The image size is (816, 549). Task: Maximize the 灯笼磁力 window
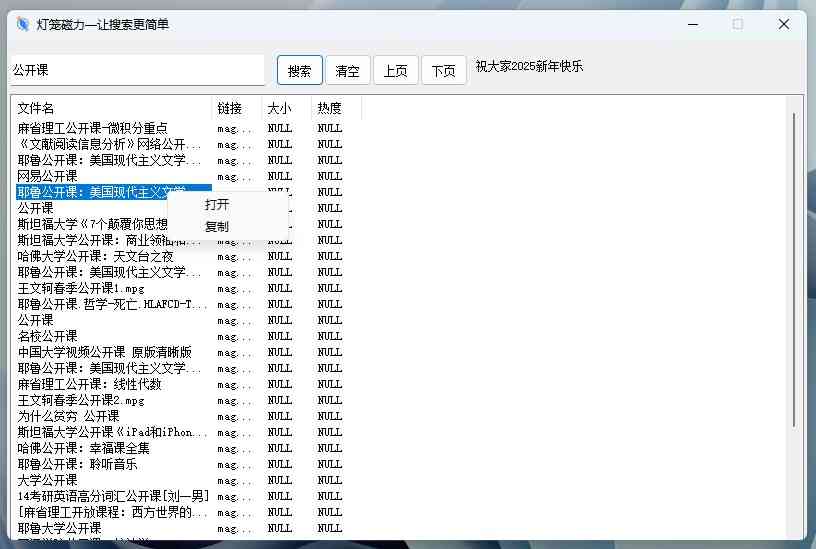tap(737, 24)
